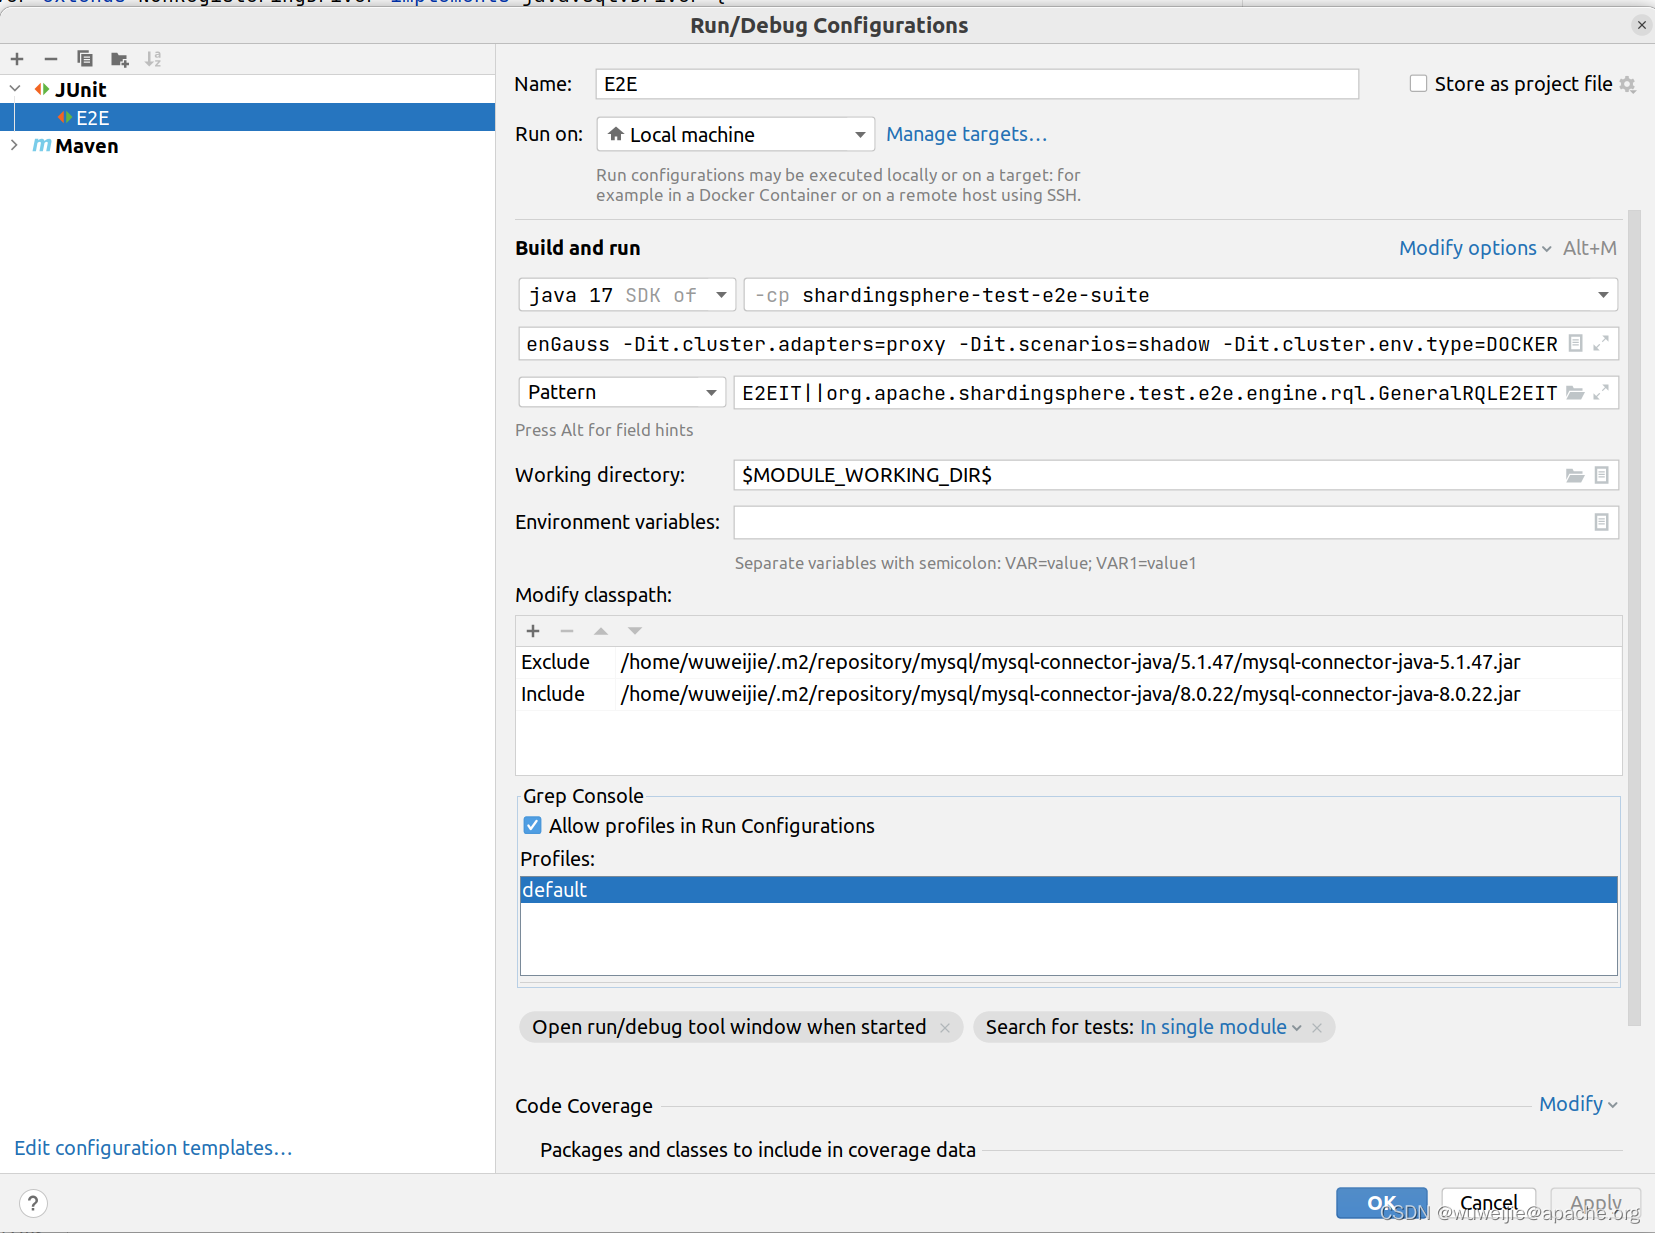Expand the Pattern field
This screenshot has height=1233, width=1655.
coord(1601,393)
